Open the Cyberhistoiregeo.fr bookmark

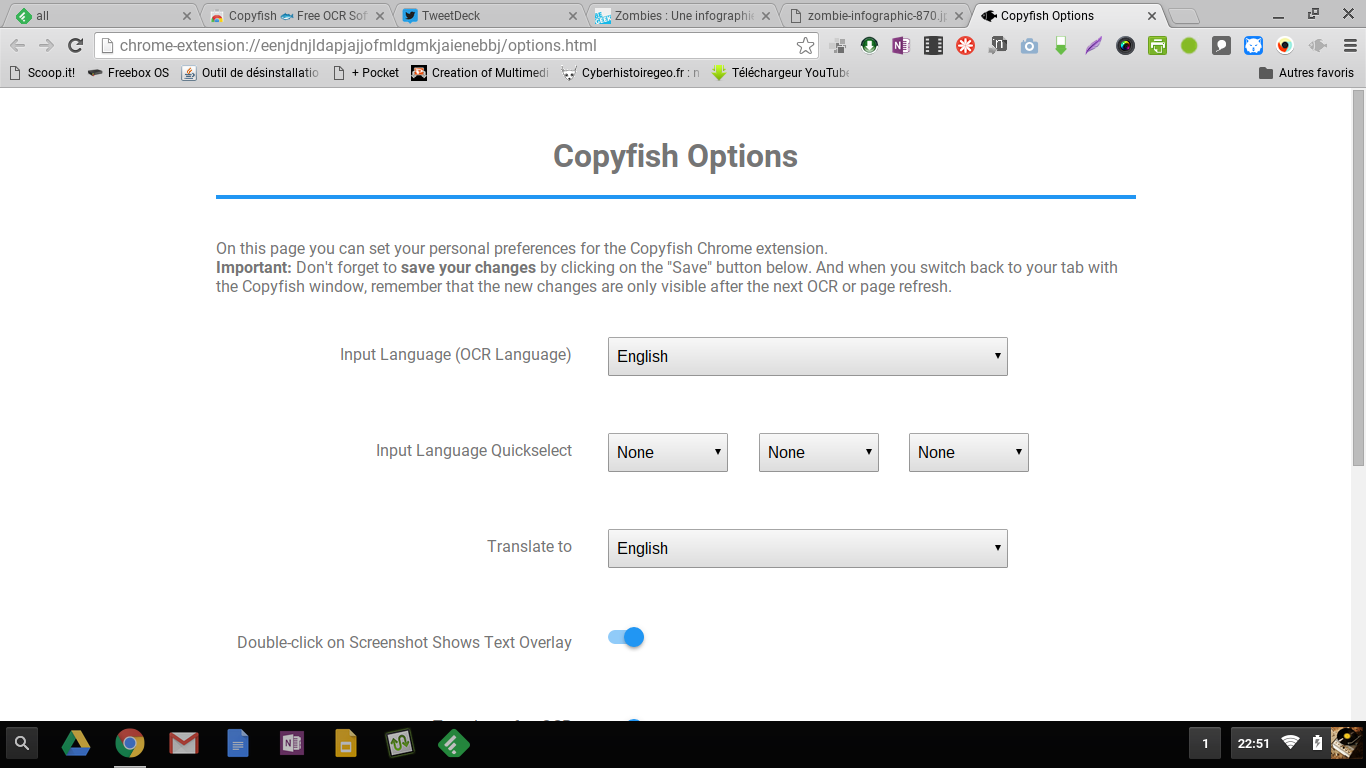pyautogui.click(x=630, y=73)
